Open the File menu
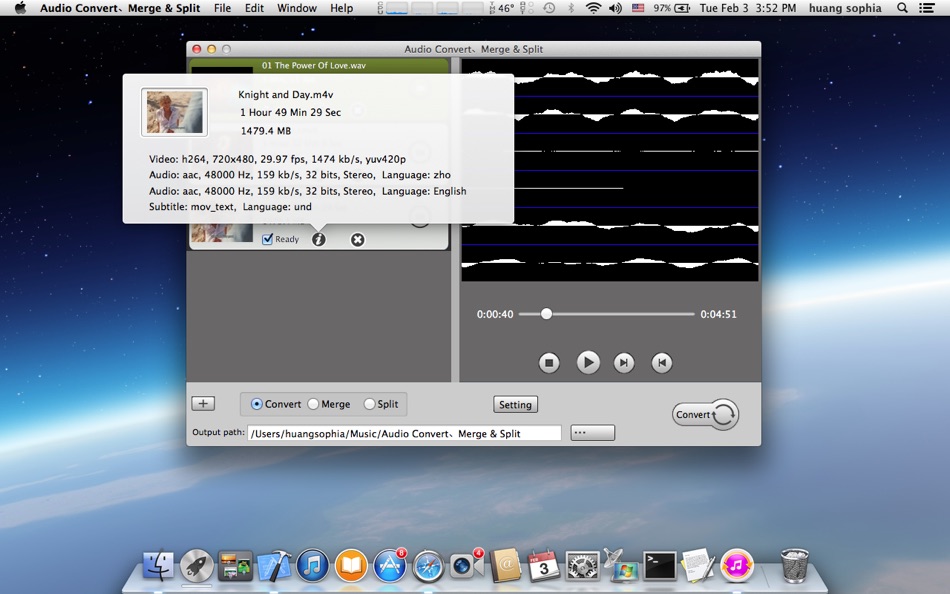Viewport: 950px width, 594px height. pyautogui.click(x=222, y=8)
